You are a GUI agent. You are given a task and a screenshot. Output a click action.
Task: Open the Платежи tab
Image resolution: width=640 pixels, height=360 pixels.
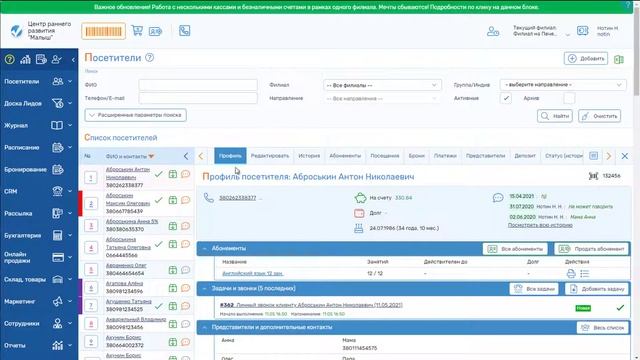[x=445, y=156]
